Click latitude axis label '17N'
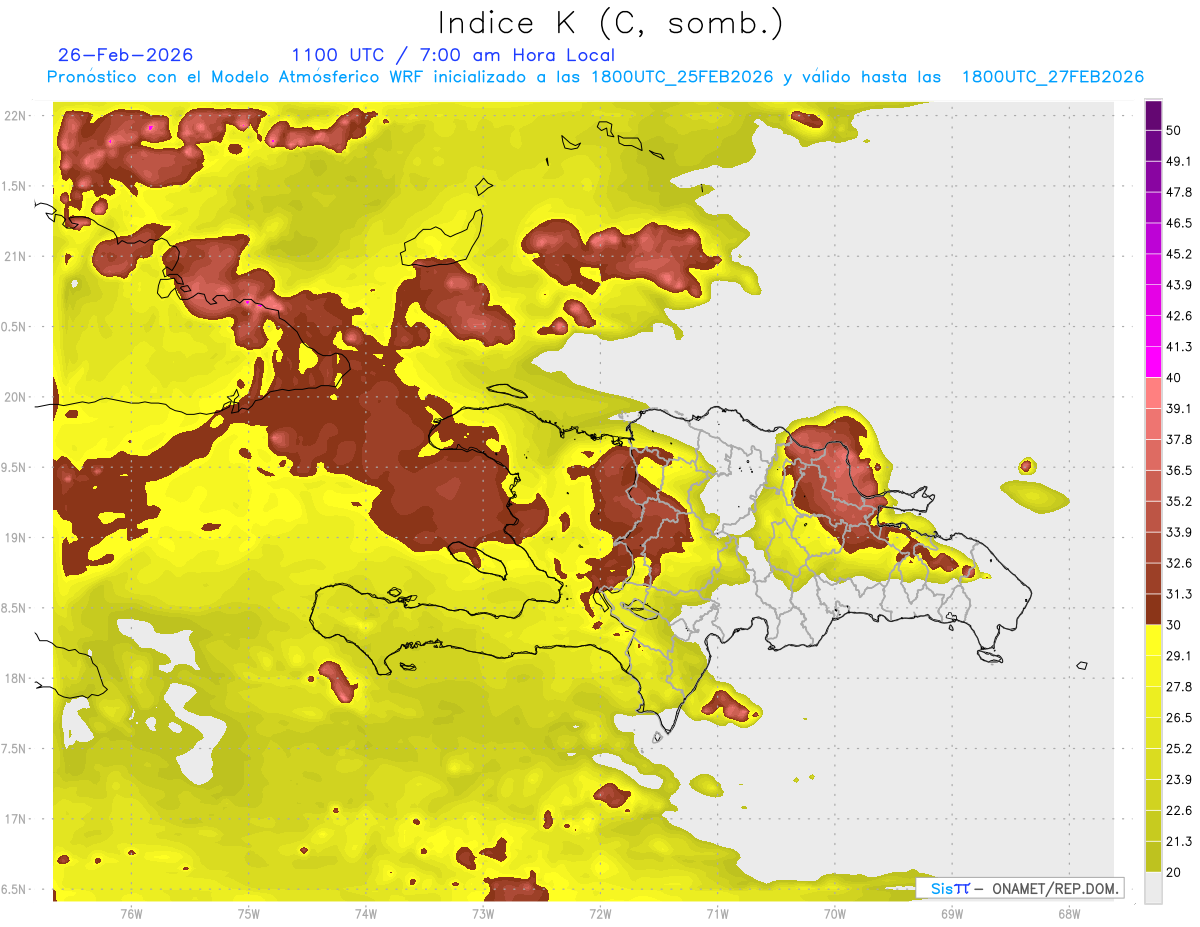 click(16, 819)
